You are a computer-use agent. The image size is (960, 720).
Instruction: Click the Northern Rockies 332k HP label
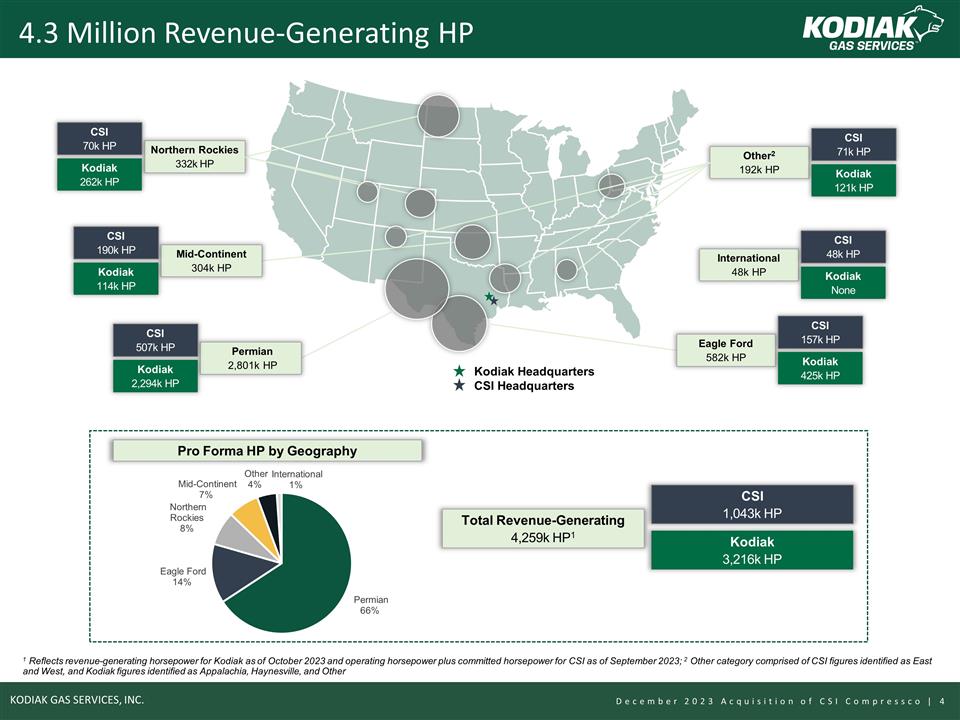[195, 157]
